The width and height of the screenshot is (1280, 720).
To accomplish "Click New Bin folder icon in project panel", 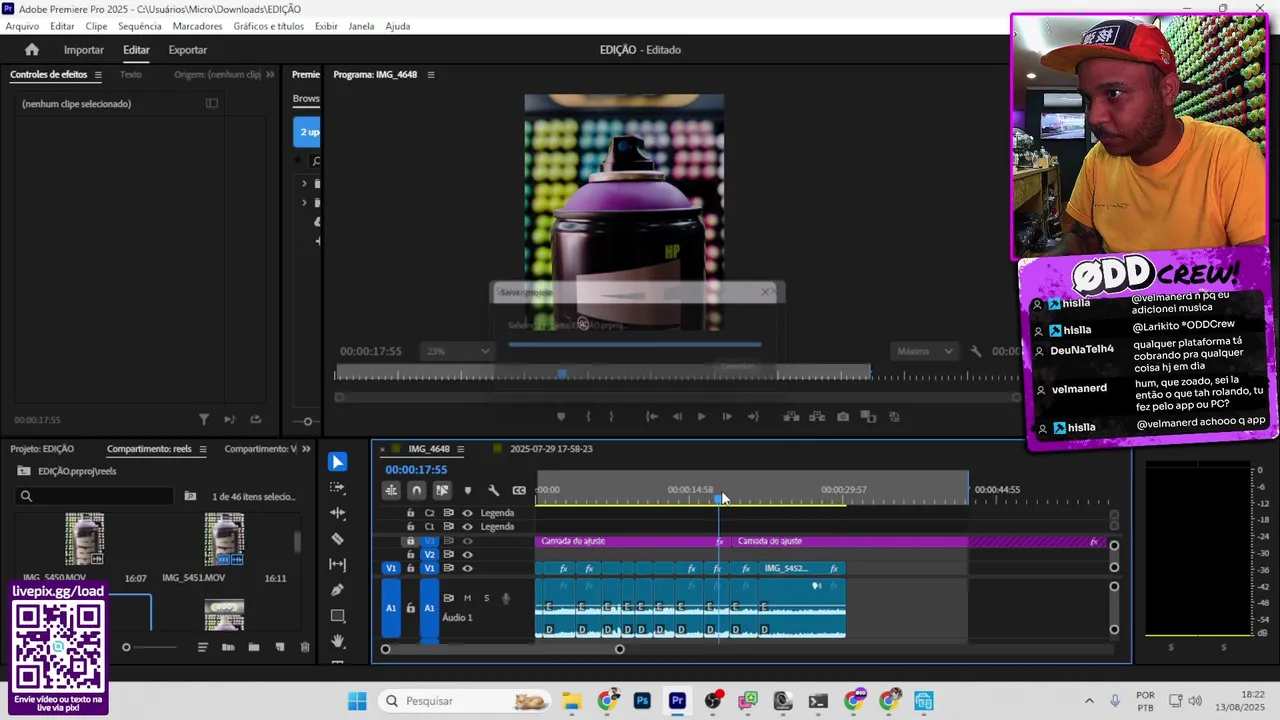I will (254, 647).
